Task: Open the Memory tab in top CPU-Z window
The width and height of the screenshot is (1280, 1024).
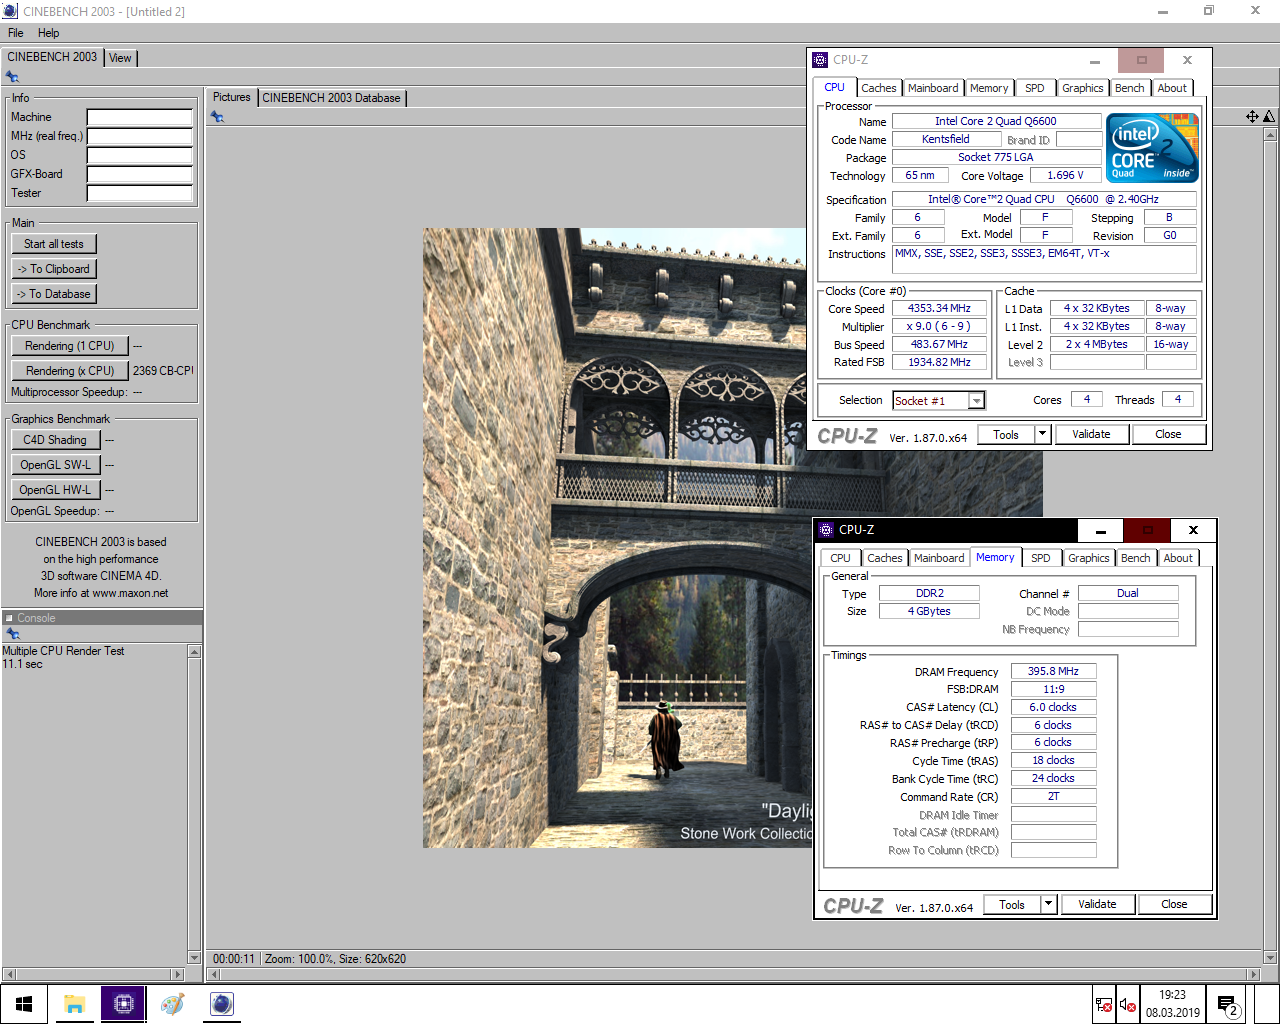Action: point(989,88)
